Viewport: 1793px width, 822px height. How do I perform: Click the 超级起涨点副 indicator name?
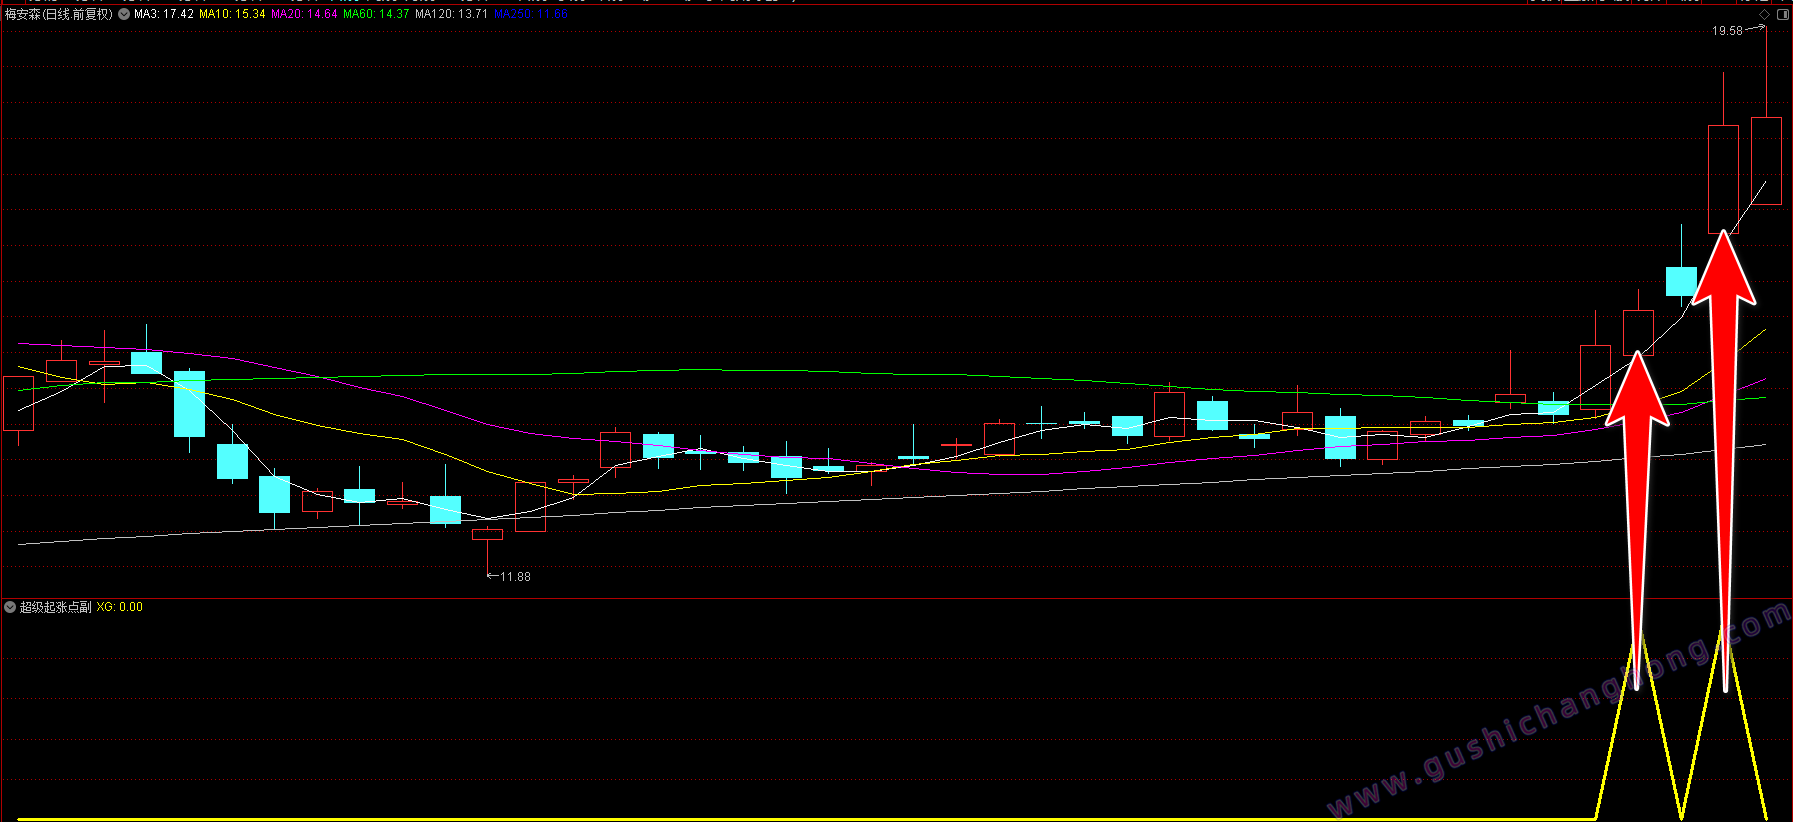point(56,607)
